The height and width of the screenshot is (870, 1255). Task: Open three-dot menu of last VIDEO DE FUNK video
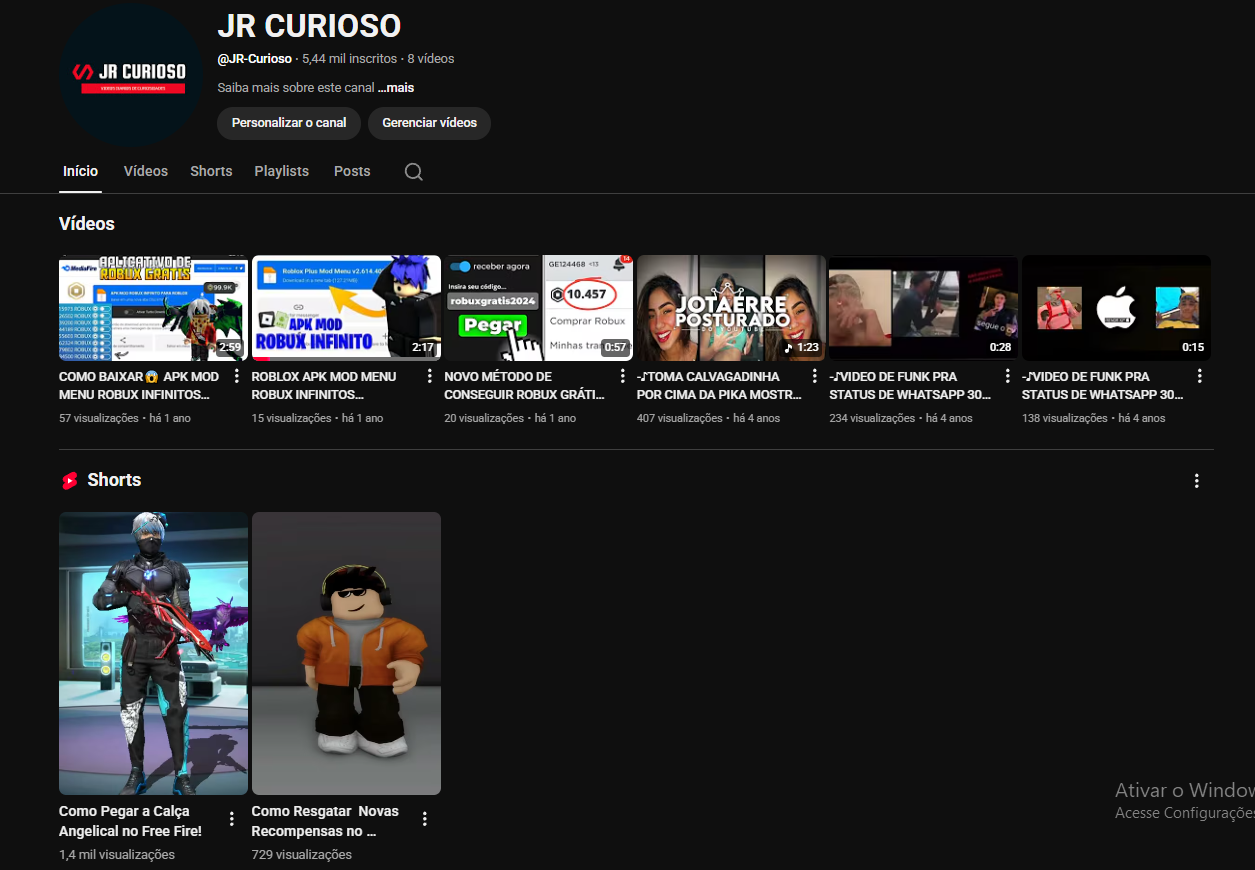(1200, 377)
